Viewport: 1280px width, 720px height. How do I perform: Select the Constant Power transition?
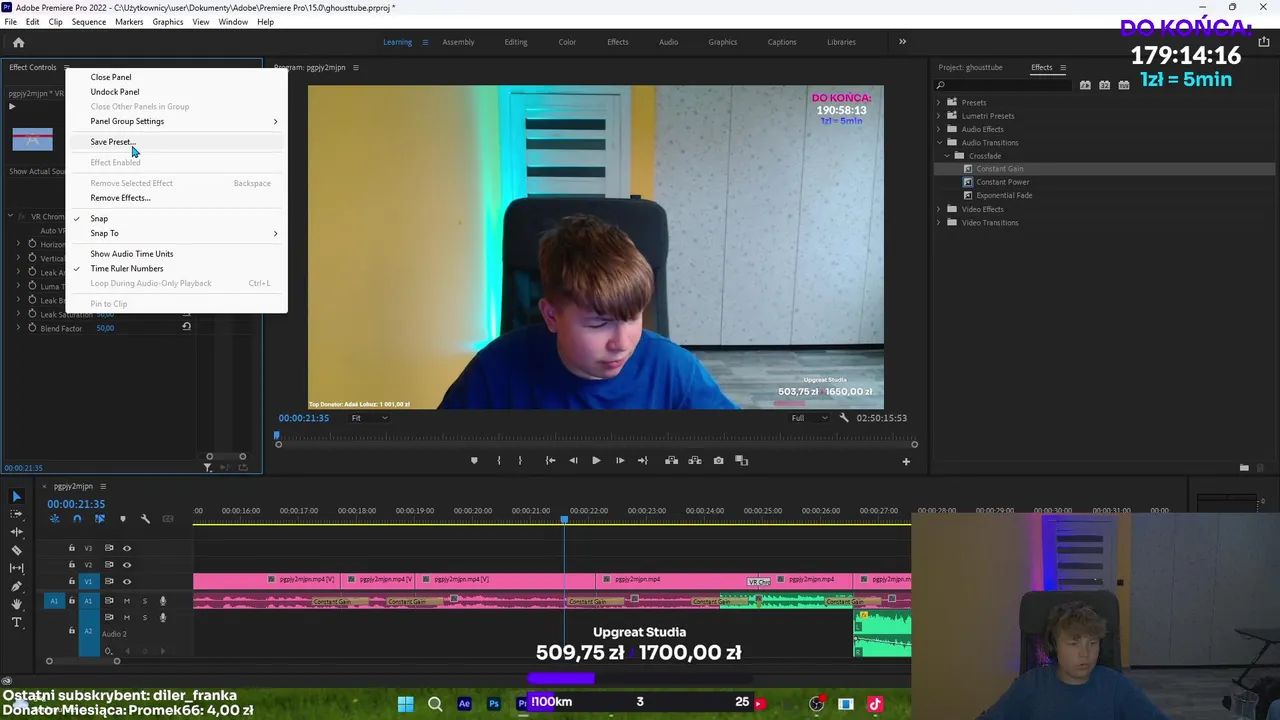coord(1003,182)
